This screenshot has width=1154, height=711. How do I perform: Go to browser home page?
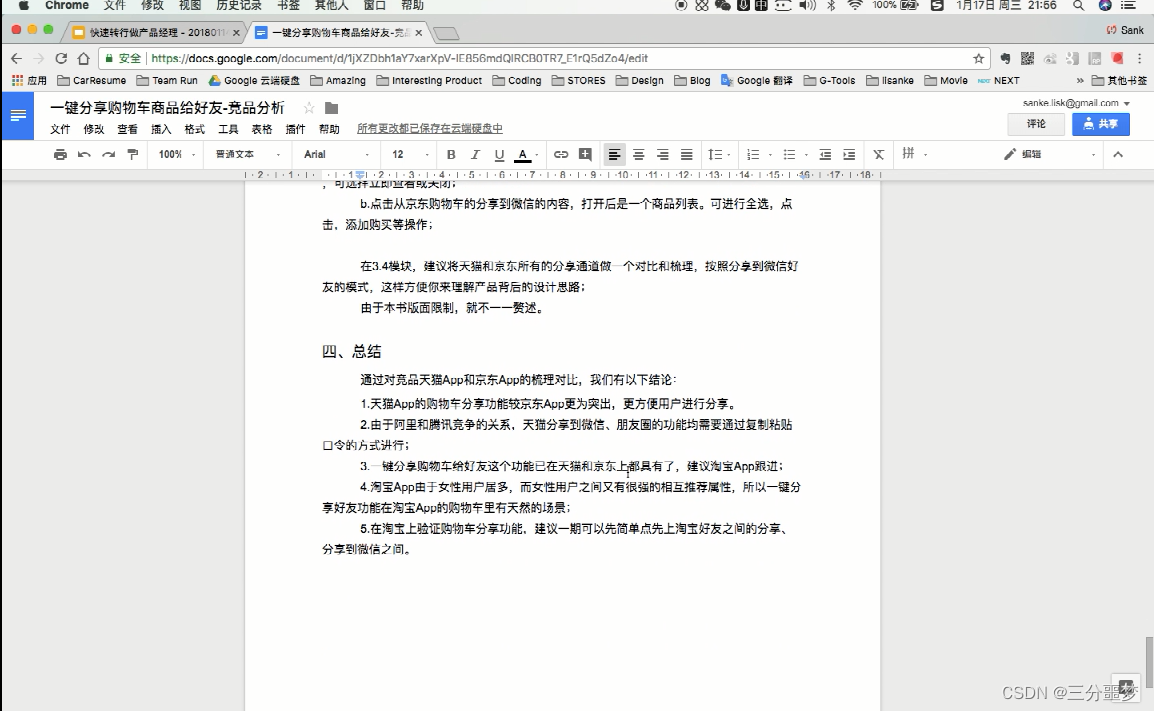(84, 58)
